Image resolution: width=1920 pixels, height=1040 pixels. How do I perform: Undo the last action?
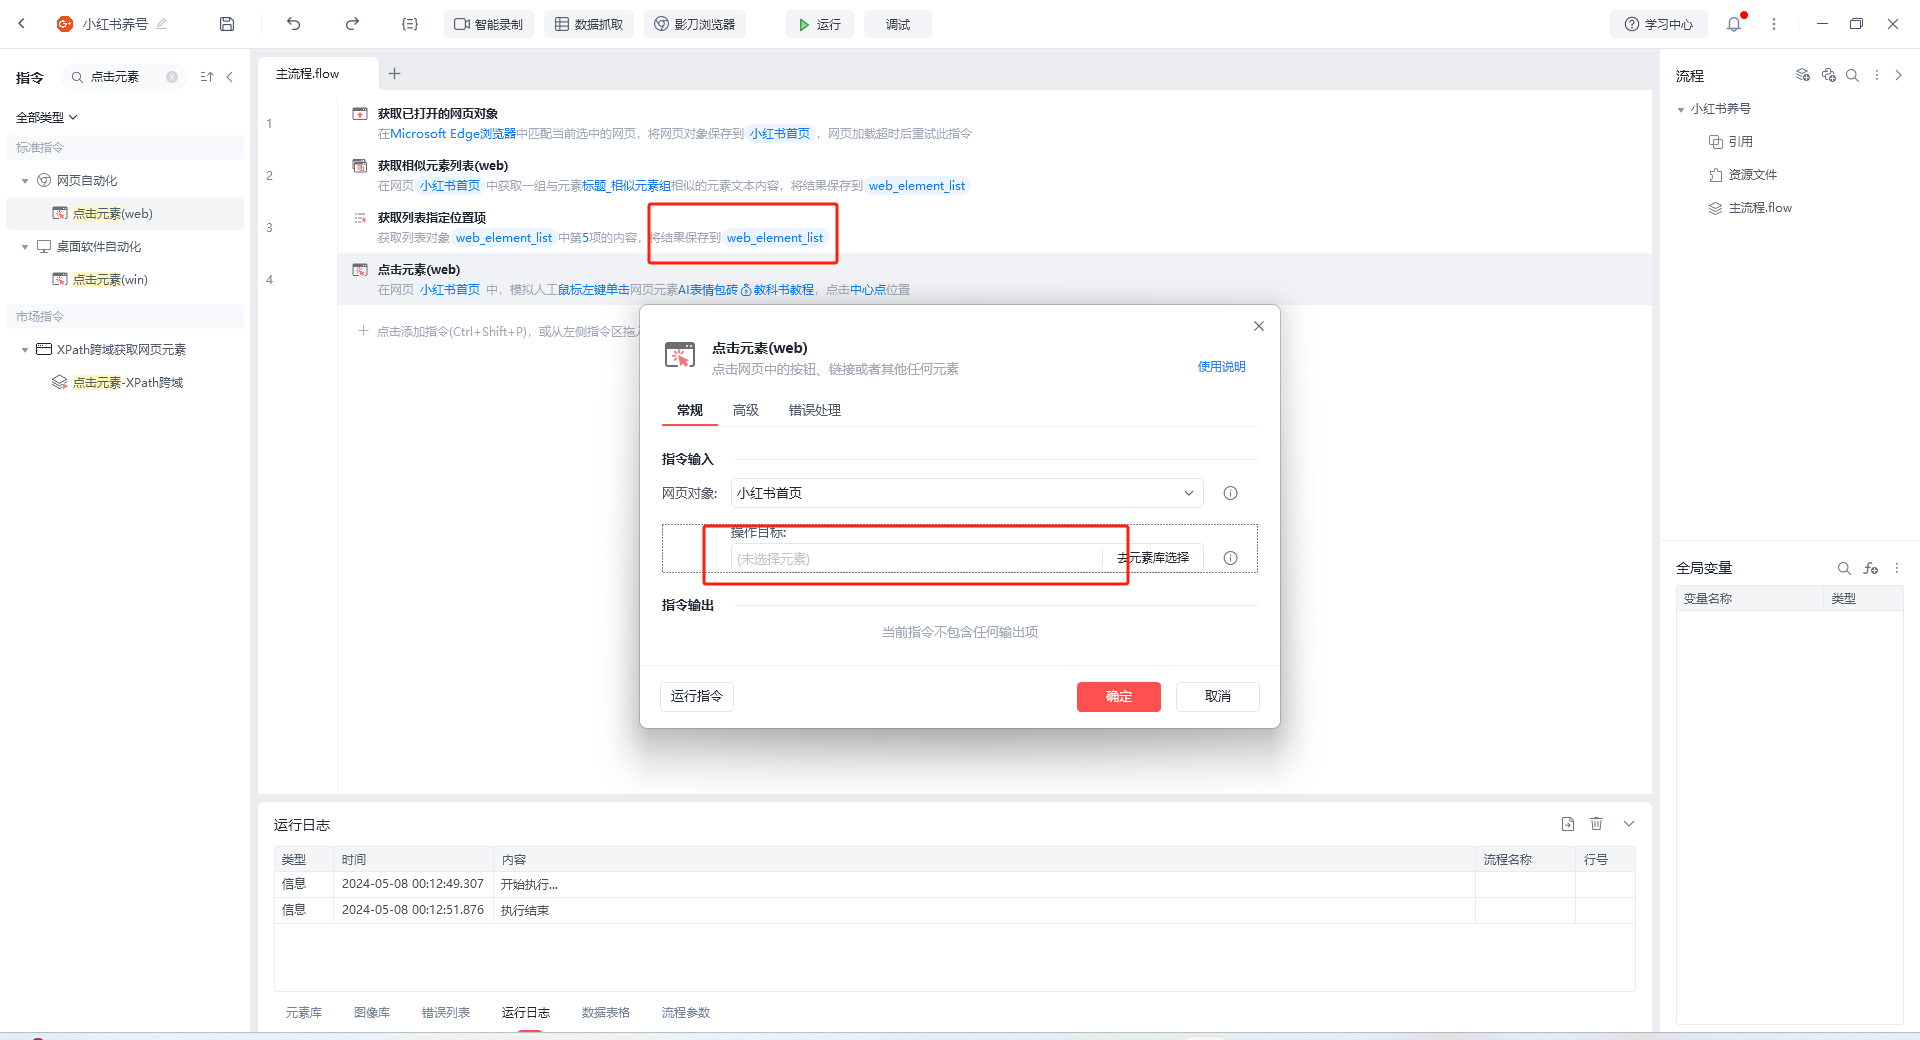[293, 24]
